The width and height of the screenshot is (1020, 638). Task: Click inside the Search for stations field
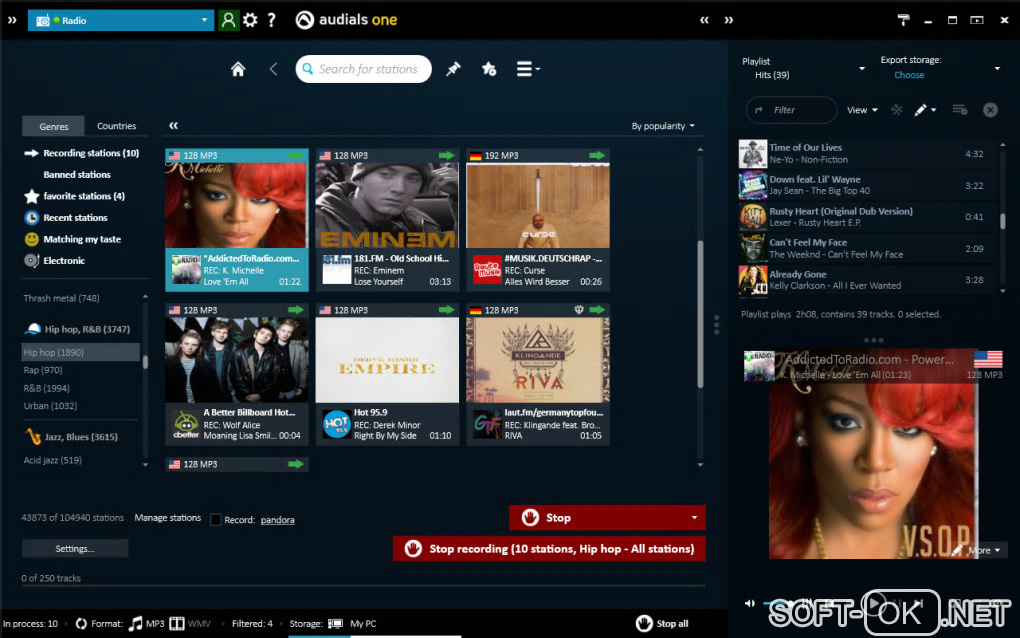pyautogui.click(x=364, y=69)
